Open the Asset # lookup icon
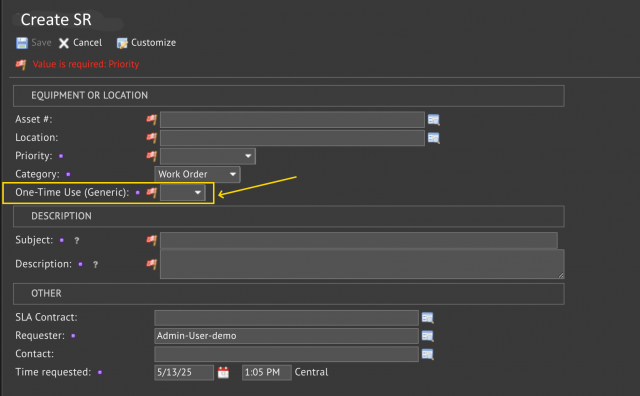The width and height of the screenshot is (640, 396). coord(433,120)
